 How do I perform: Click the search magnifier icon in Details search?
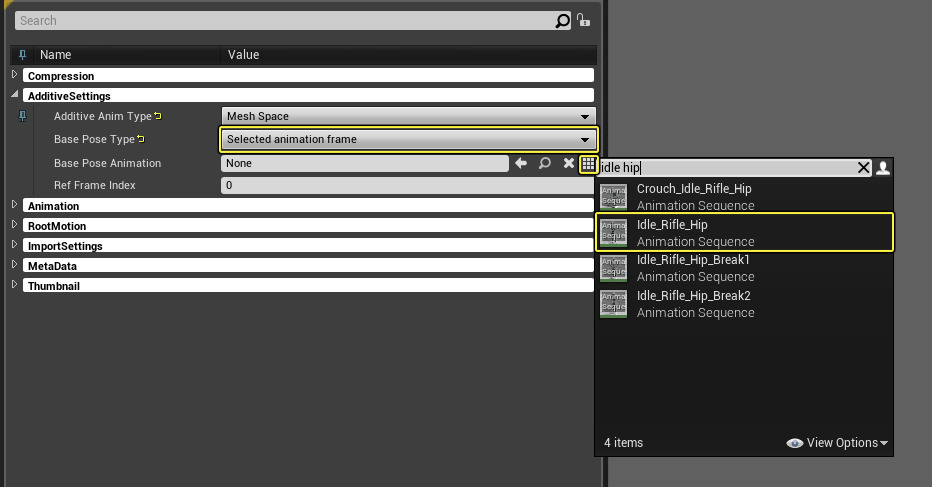pos(562,21)
